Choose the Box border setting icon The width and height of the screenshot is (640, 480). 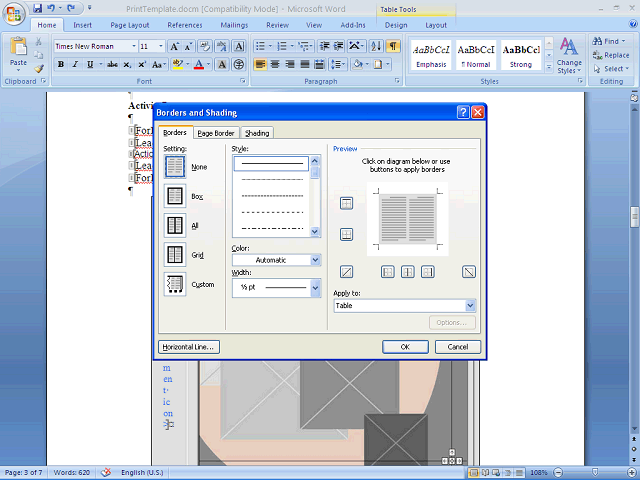click(175, 196)
